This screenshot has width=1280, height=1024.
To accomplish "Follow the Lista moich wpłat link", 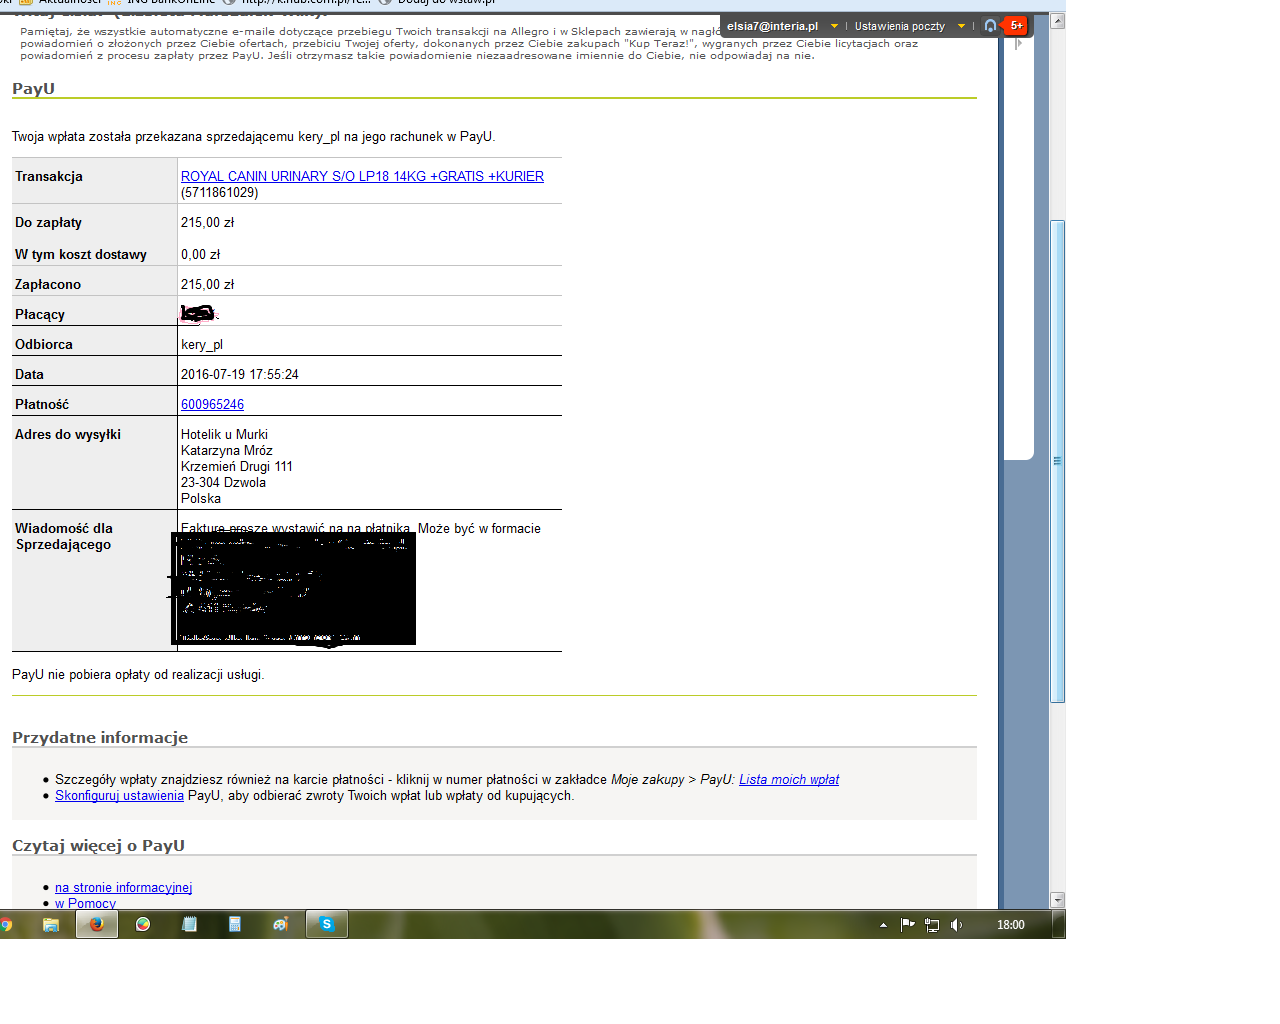I will pos(789,779).
